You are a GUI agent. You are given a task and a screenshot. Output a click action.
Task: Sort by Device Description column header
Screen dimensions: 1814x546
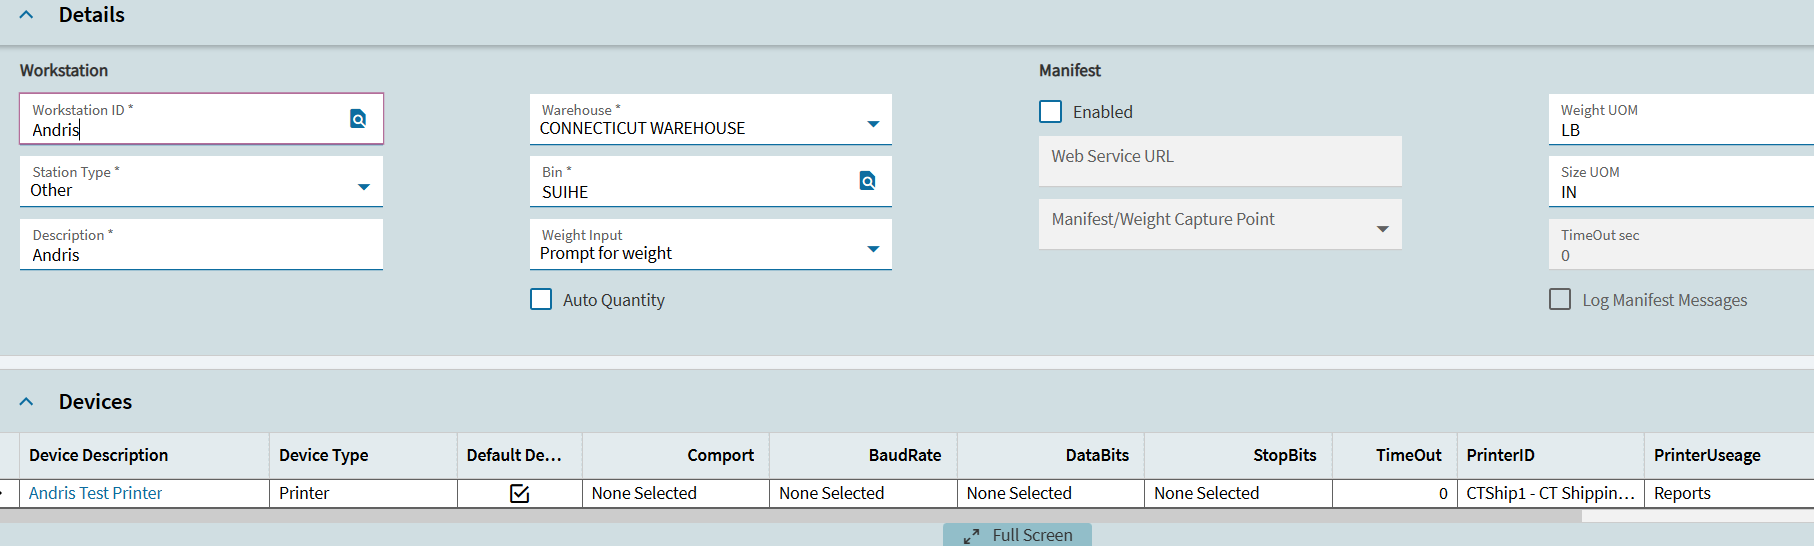pos(99,455)
